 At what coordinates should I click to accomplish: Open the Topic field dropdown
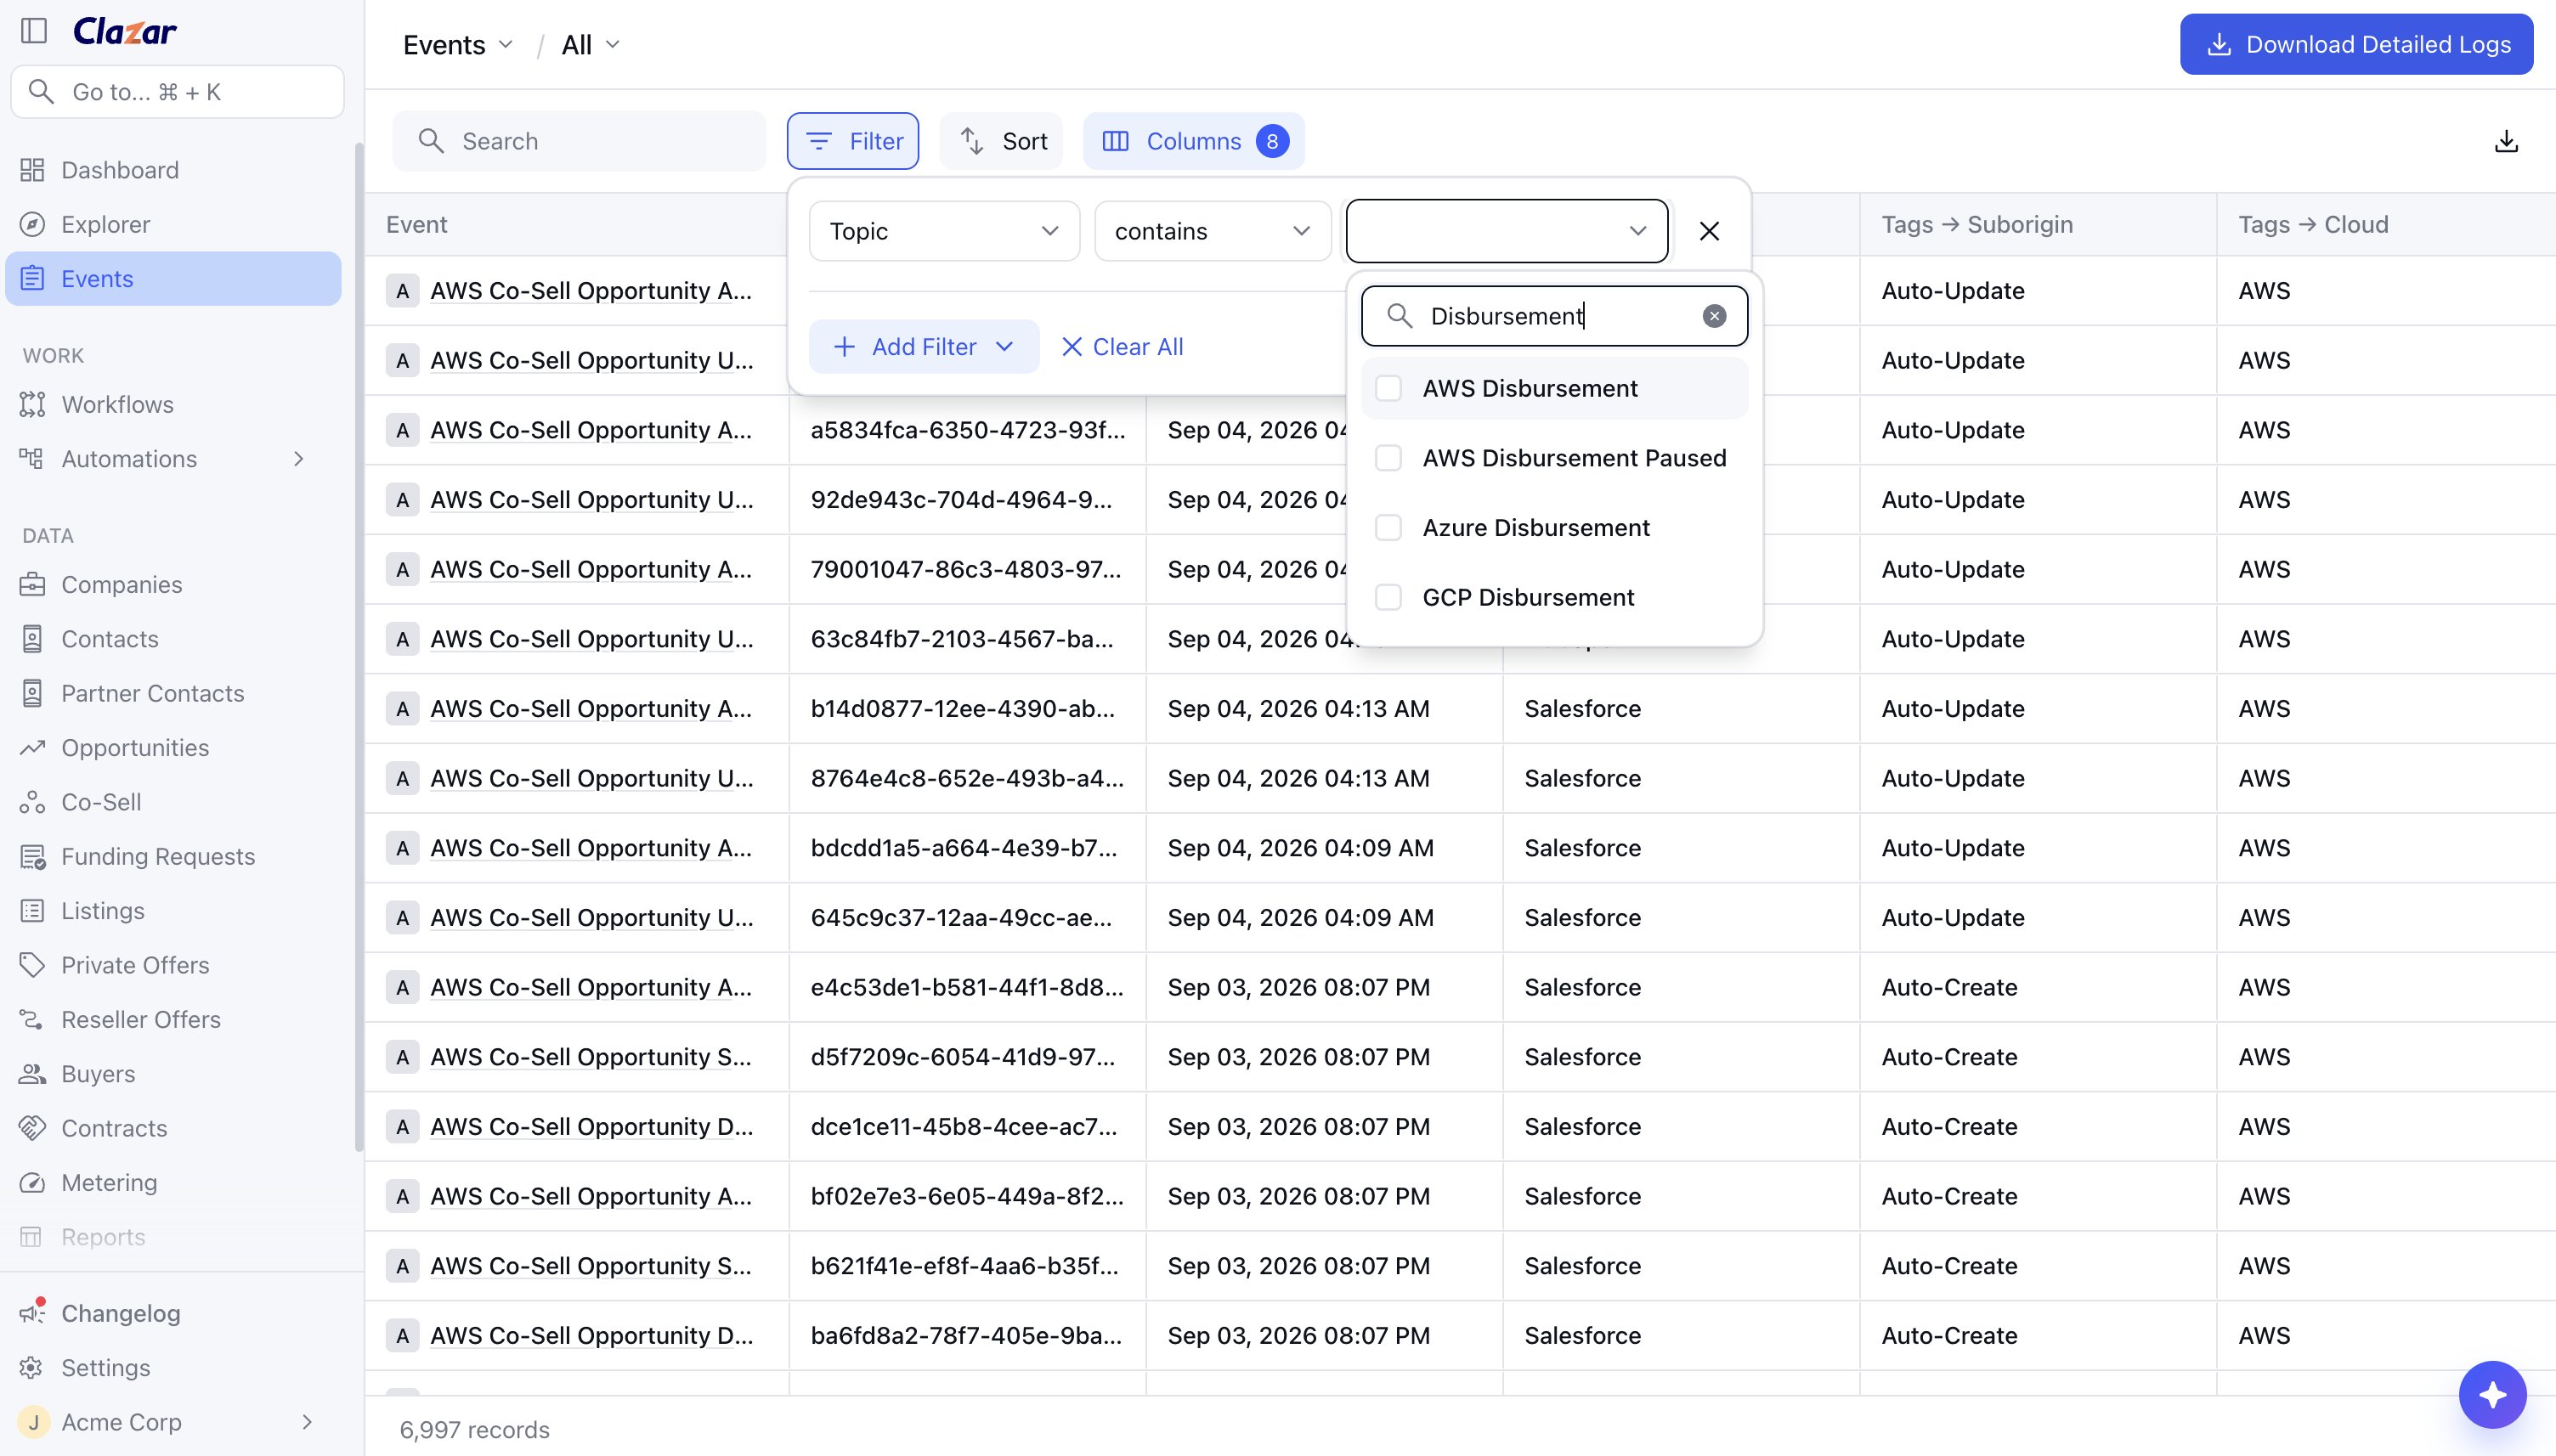click(x=944, y=231)
